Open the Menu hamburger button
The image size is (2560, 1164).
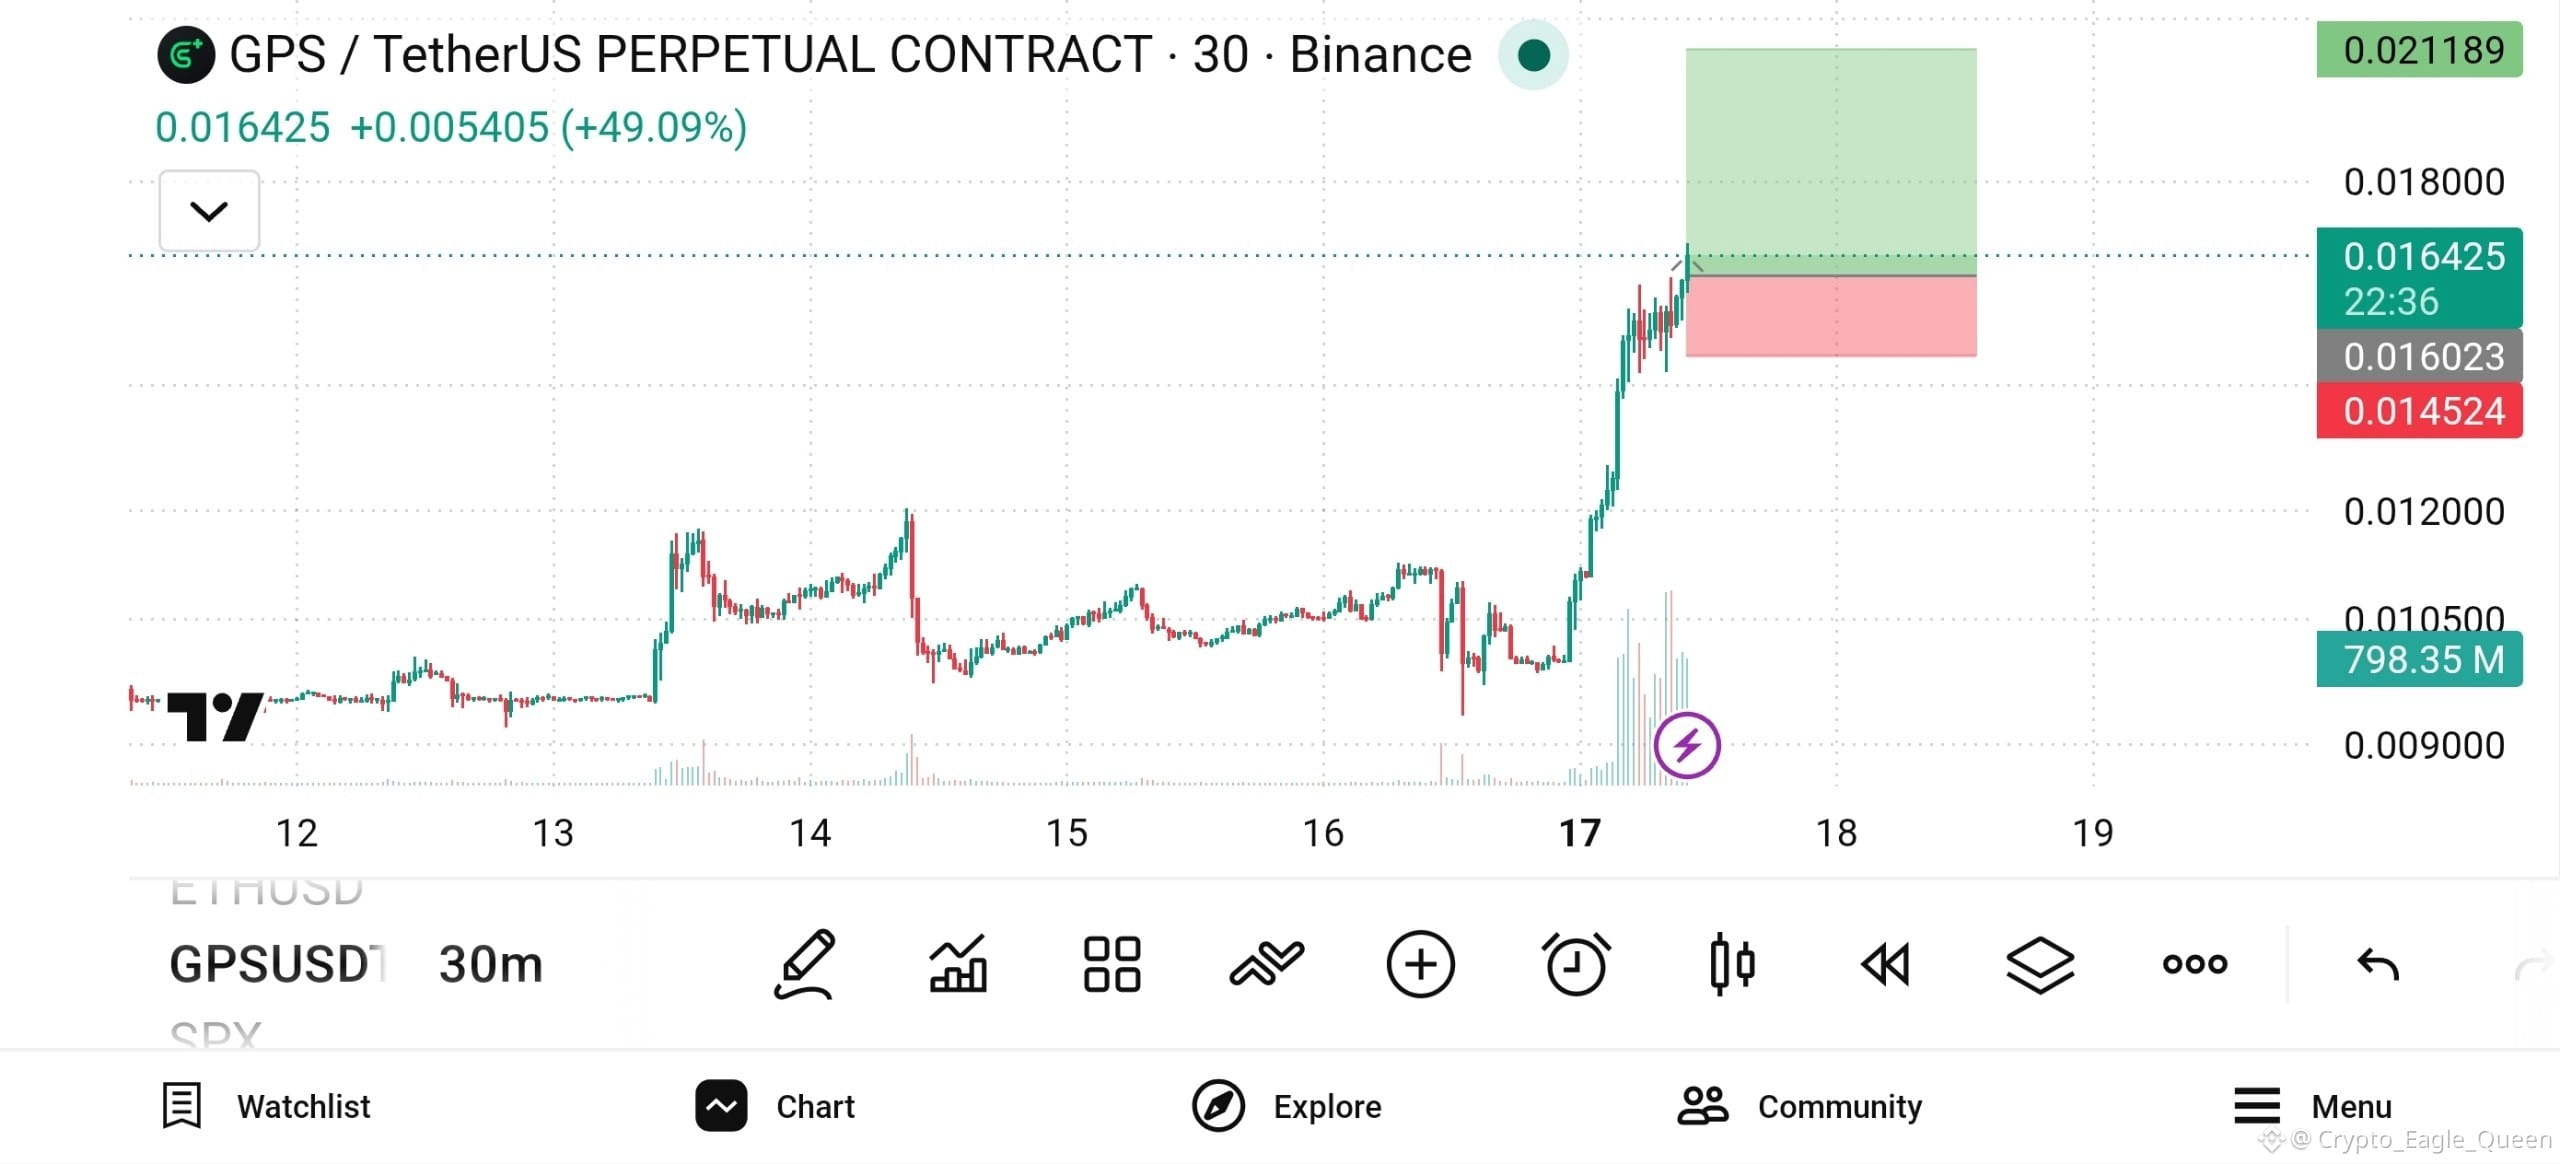tap(2313, 1106)
